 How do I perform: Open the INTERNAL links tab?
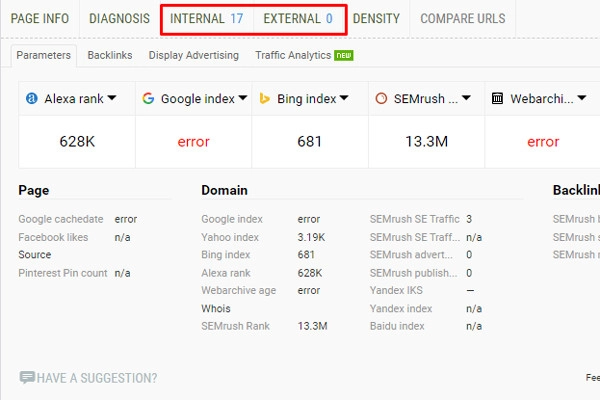206,18
